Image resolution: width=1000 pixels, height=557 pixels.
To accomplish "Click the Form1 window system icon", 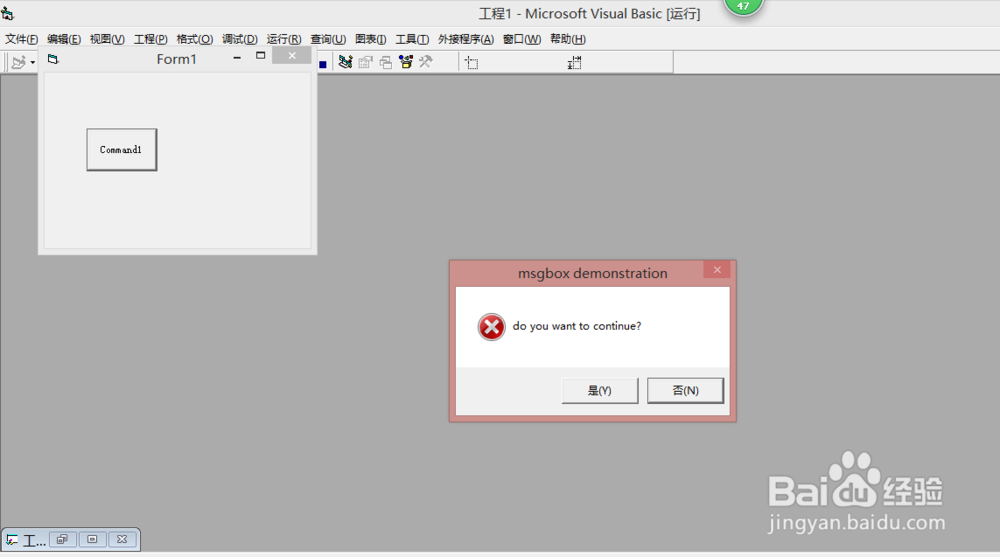I will 53,59.
